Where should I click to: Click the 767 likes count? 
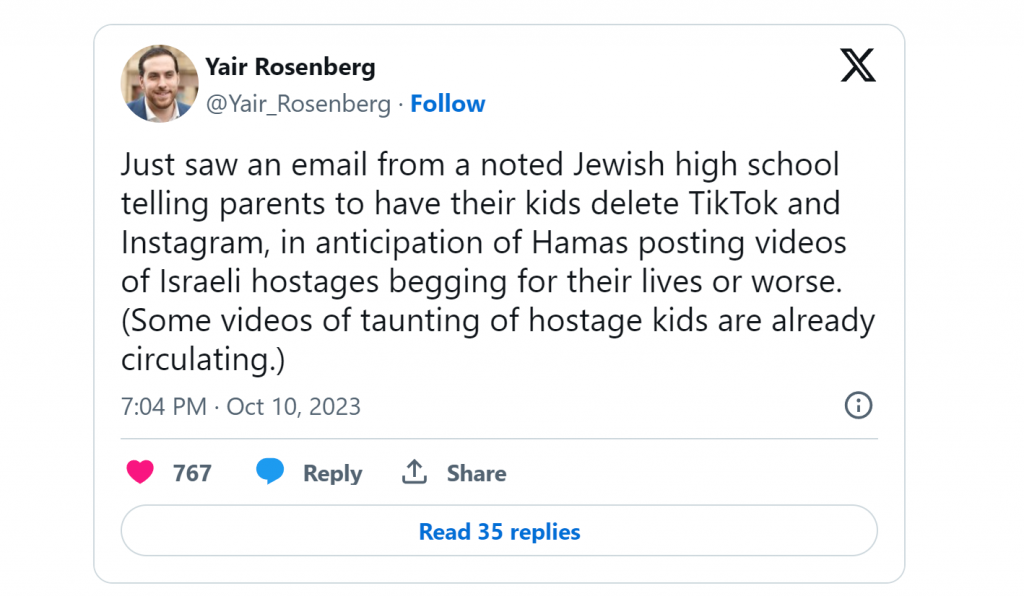(192, 473)
